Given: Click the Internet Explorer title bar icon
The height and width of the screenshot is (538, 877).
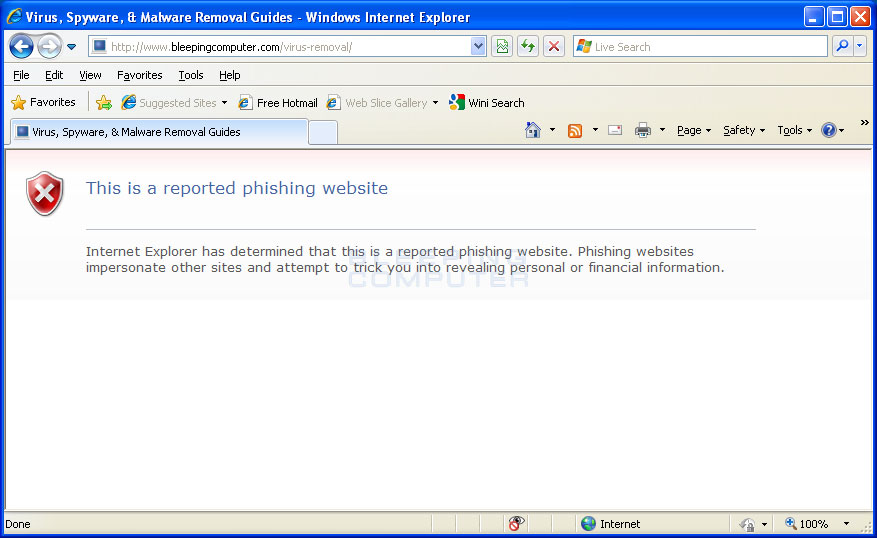Looking at the screenshot, I should (13, 16).
